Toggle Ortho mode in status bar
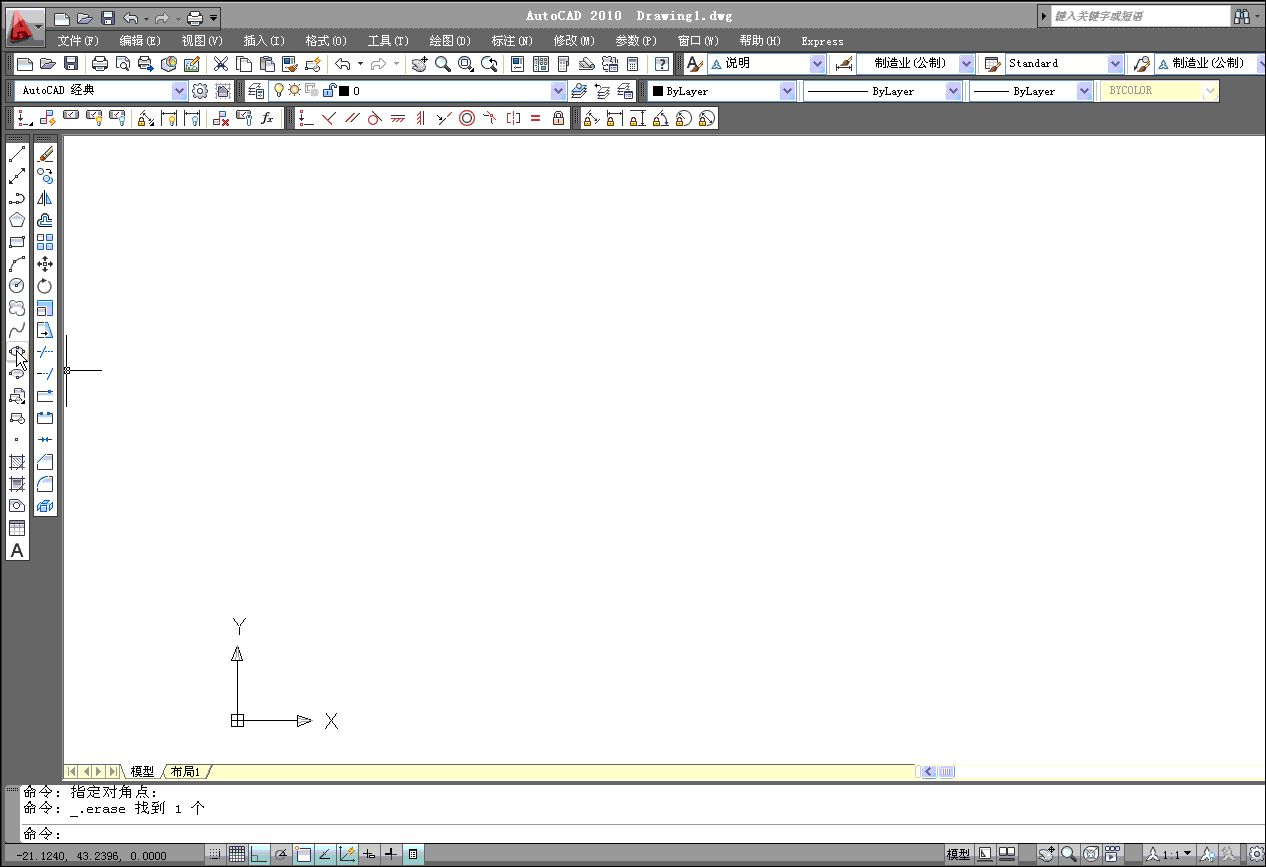 [259, 854]
